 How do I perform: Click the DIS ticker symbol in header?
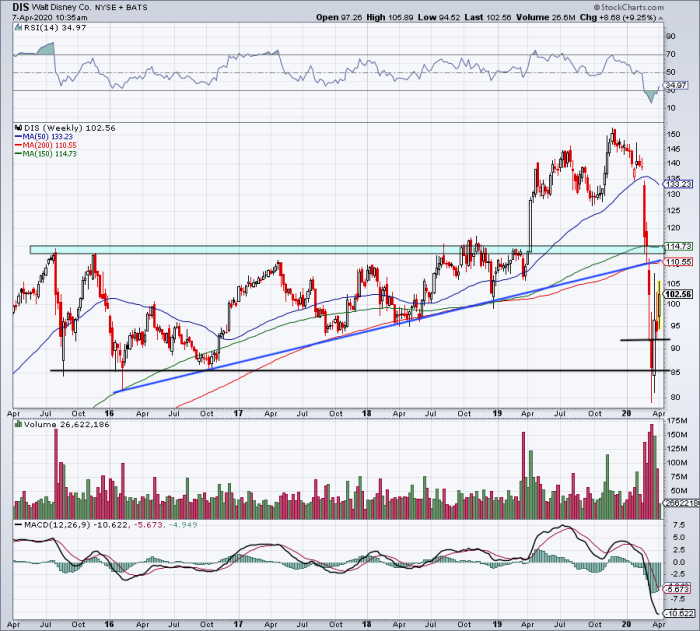click(20, 7)
